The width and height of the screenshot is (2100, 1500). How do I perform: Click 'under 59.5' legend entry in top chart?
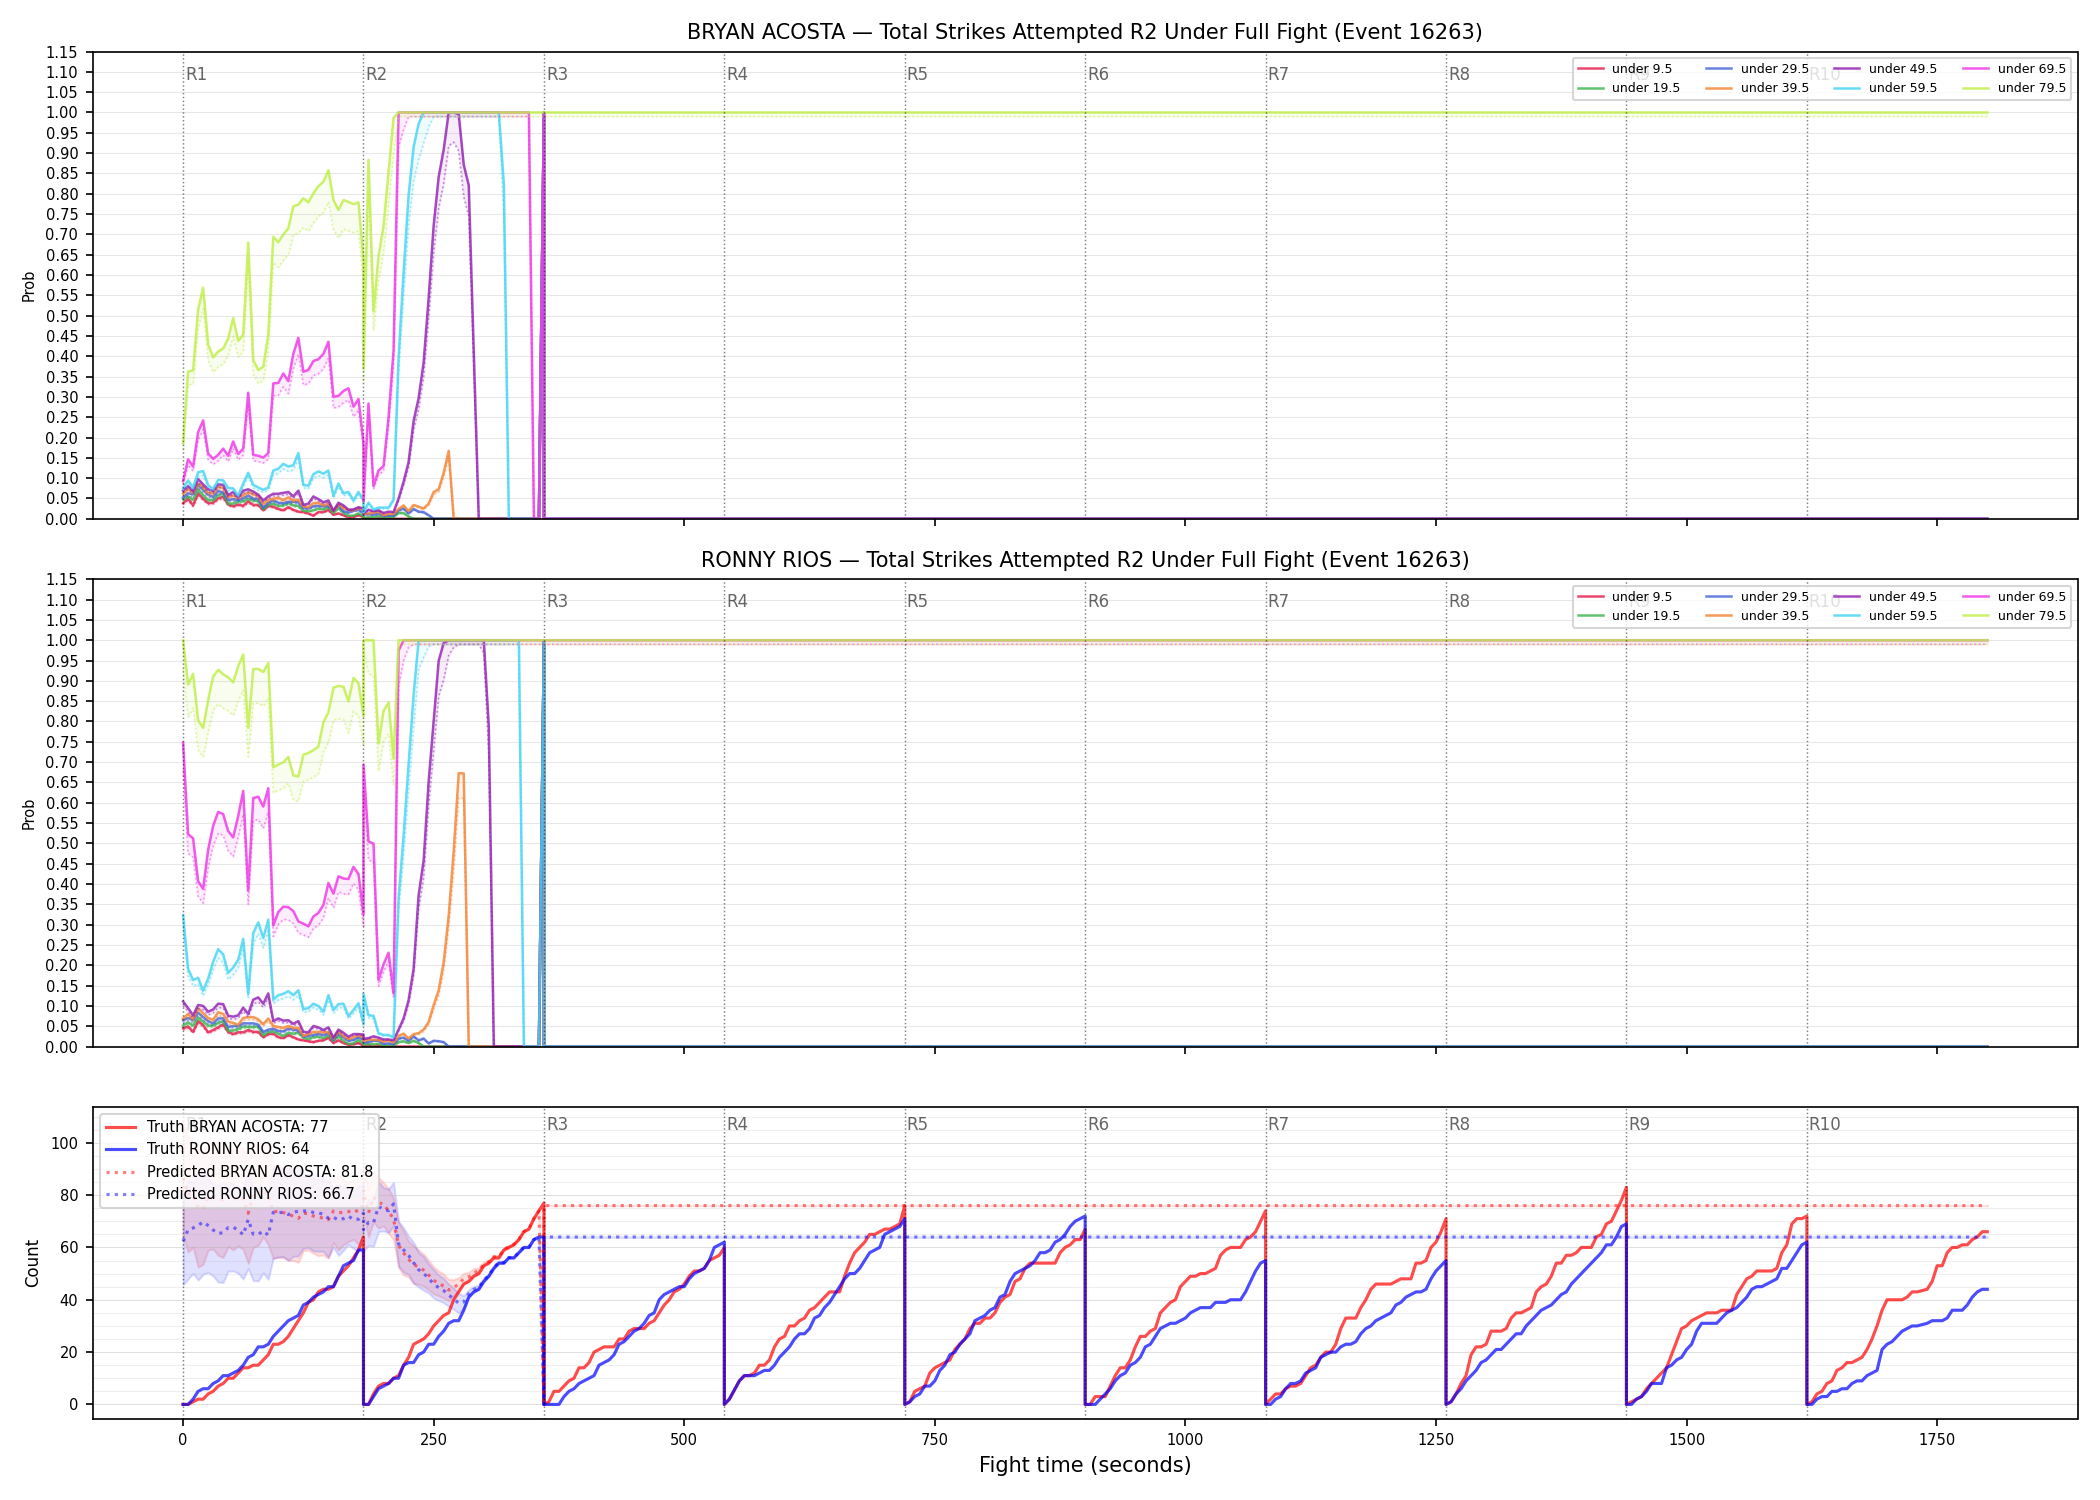(x=1885, y=88)
